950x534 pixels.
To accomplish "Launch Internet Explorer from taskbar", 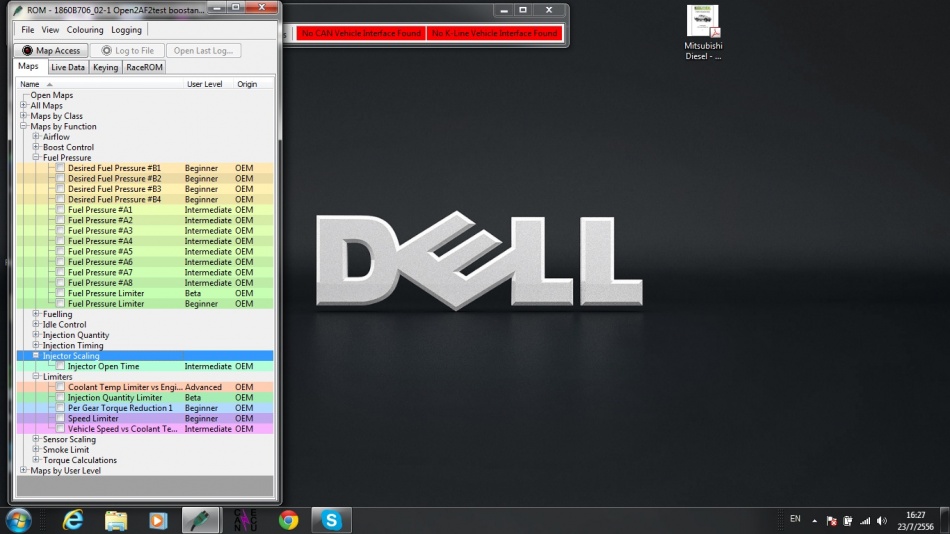I will click(x=73, y=521).
